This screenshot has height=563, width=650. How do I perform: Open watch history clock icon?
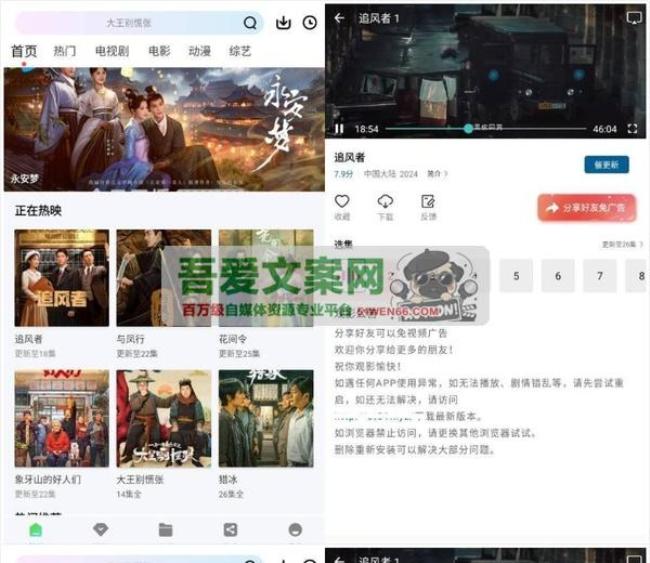310,22
